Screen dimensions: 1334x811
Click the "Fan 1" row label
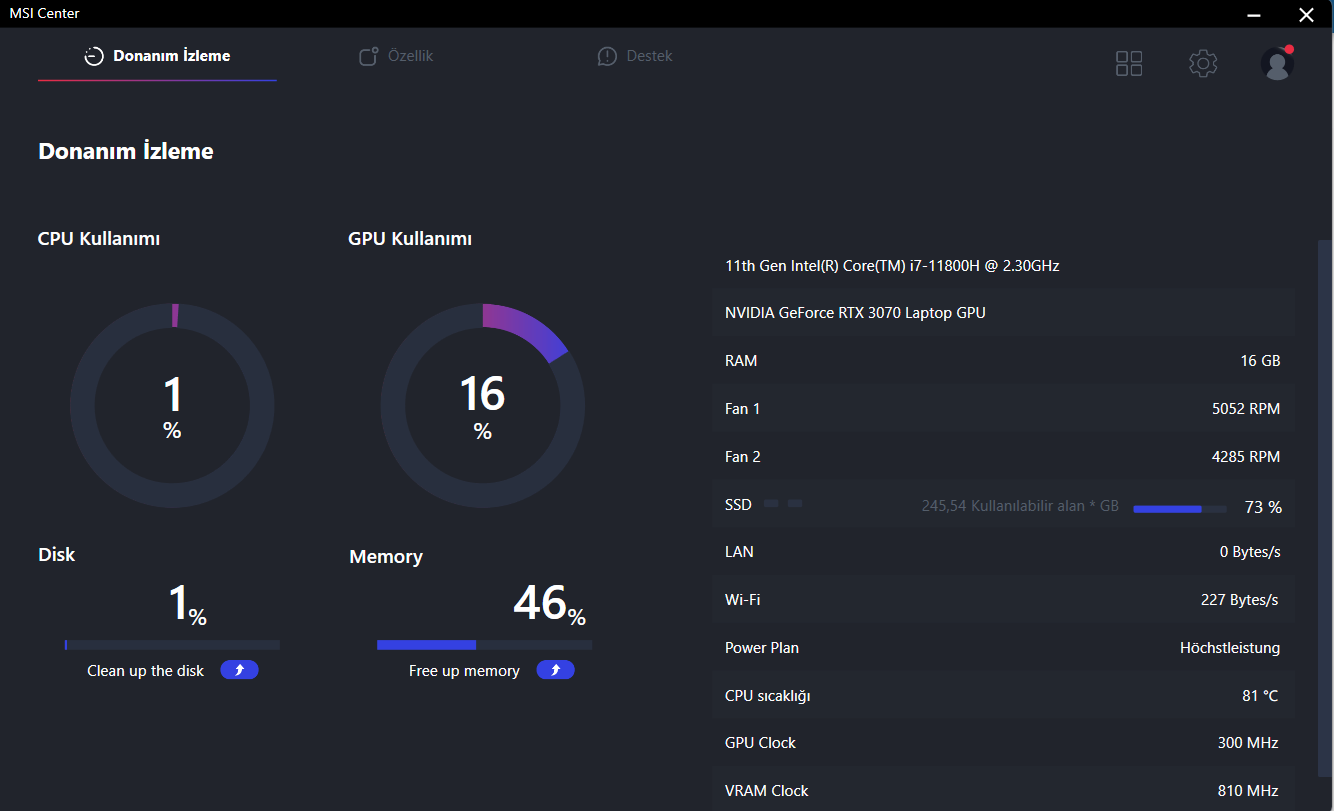pyautogui.click(x=743, y=409)
